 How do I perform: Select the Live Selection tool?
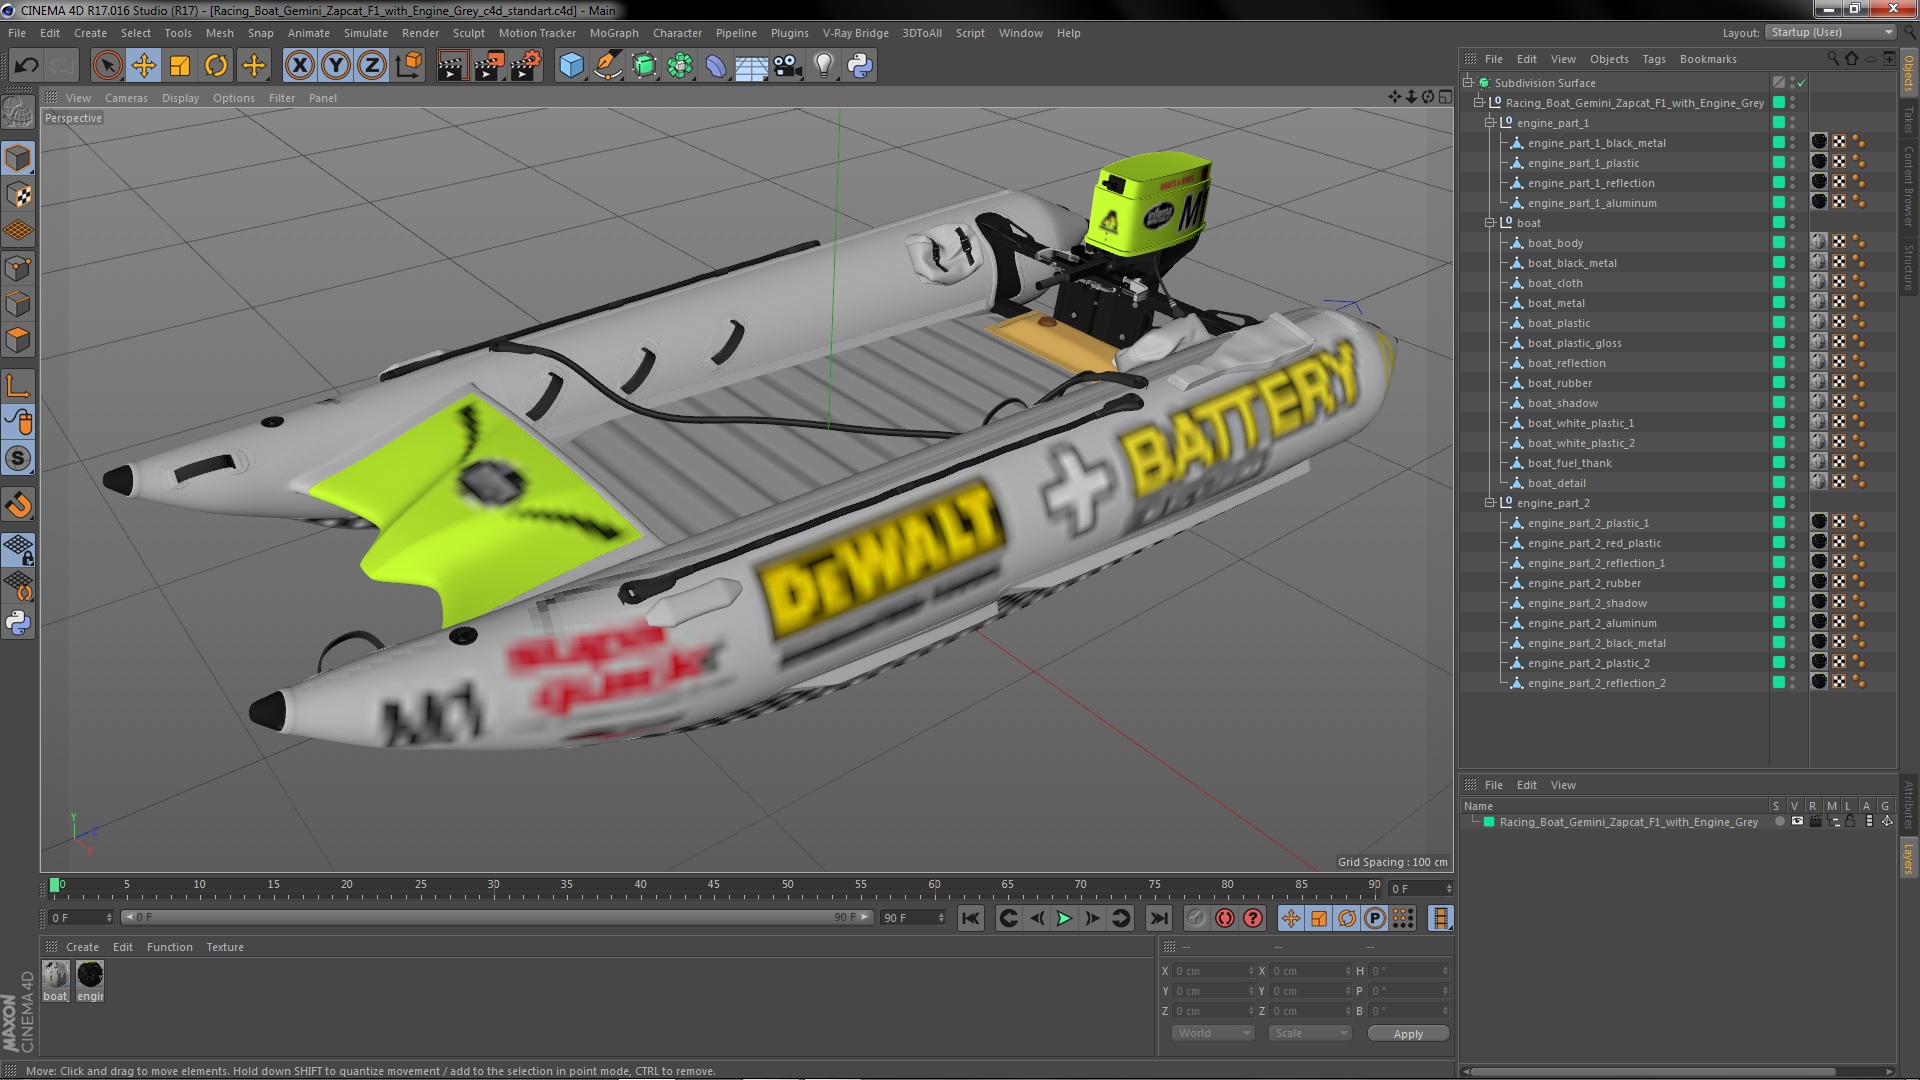click(x=107, y=66)
